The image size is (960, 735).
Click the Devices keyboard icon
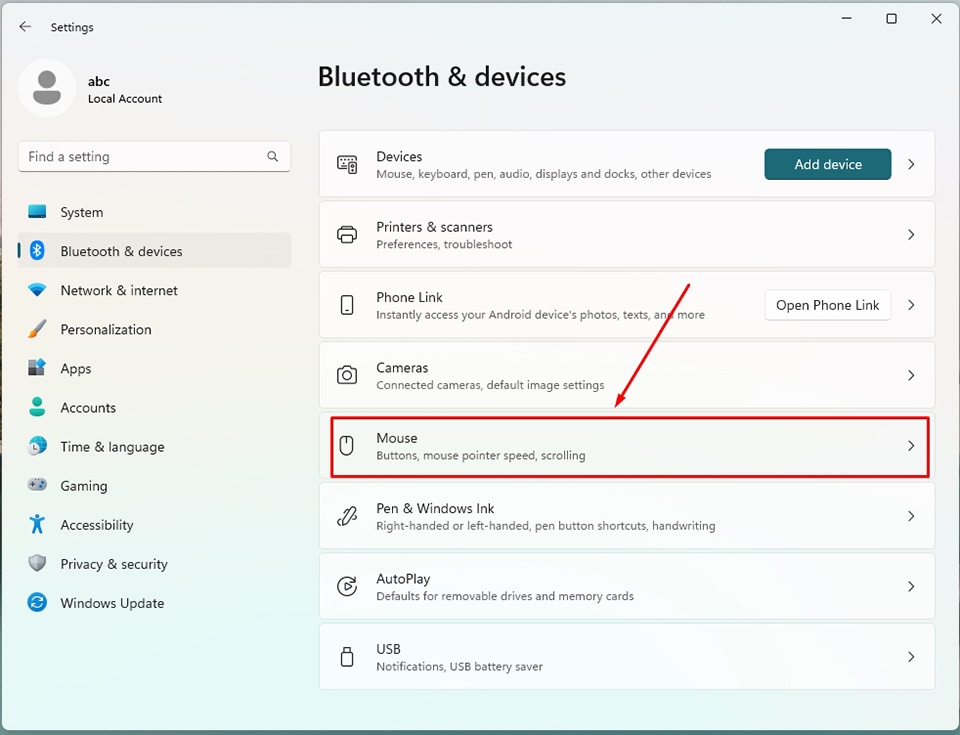tap(347, 164)
